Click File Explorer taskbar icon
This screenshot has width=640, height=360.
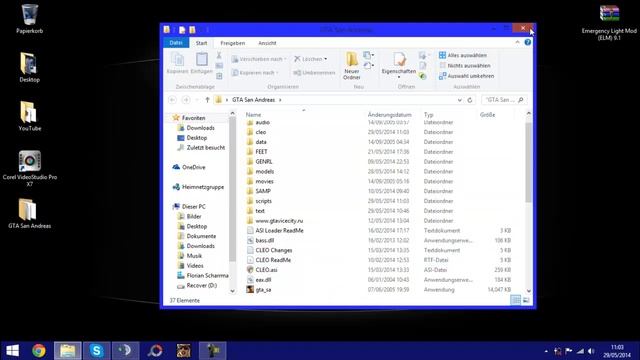(x=68, y=351)
